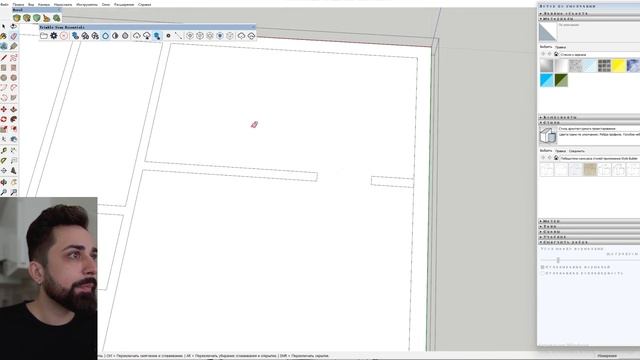Image resolution: width=640 pixels, height=360 pixels.
Task: Click half-filled circle icon in Scan toolbar
Action: (x=116, y=36)
